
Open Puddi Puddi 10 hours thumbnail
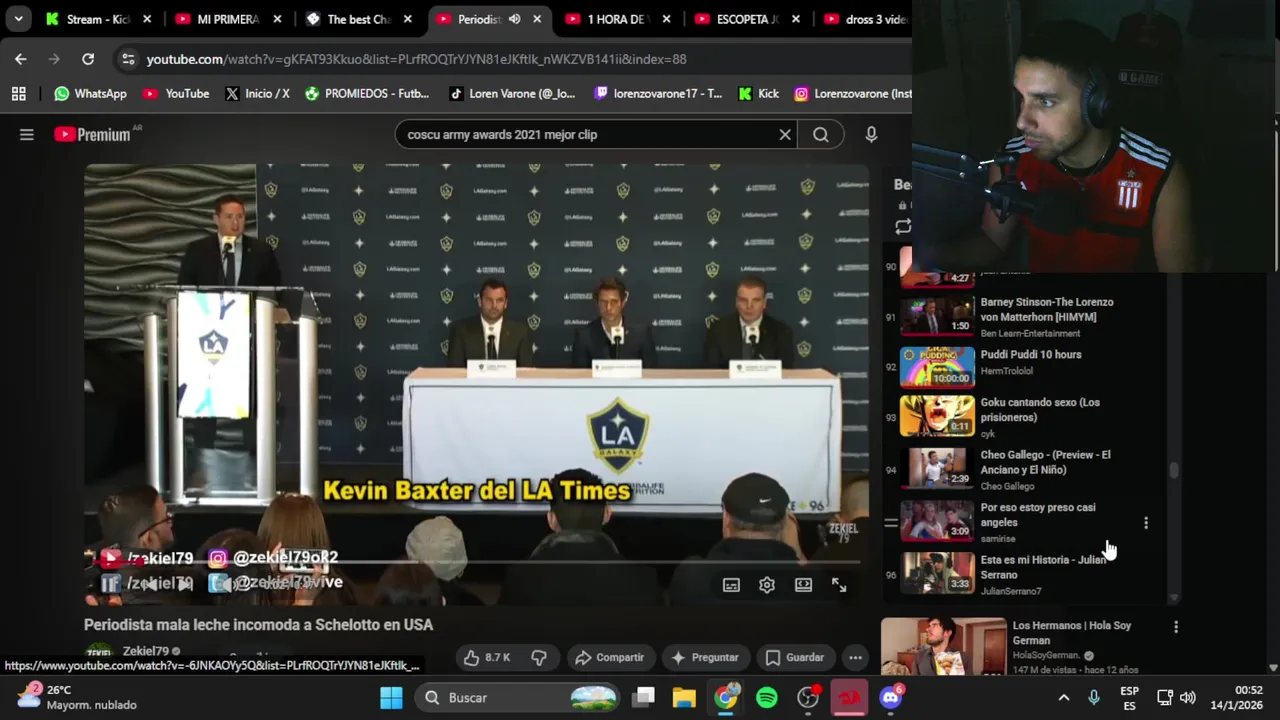[937, 367]
